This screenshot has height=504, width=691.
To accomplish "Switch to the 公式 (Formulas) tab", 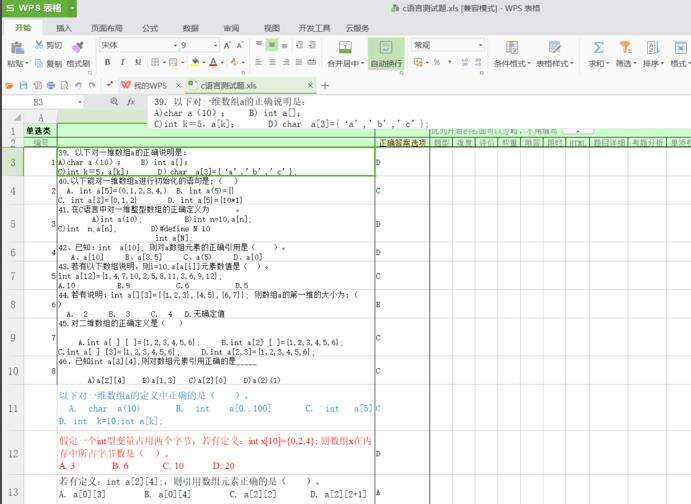I will (150, 28).
